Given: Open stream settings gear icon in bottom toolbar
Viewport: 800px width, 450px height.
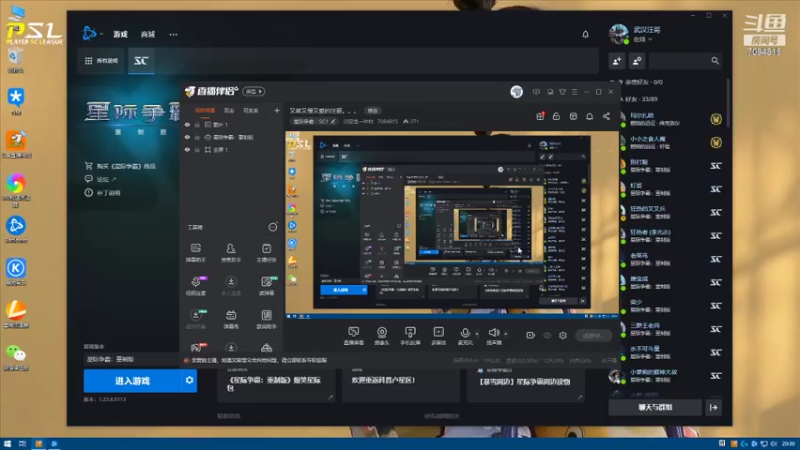Looking at the screenshot, I should point(563,335).
